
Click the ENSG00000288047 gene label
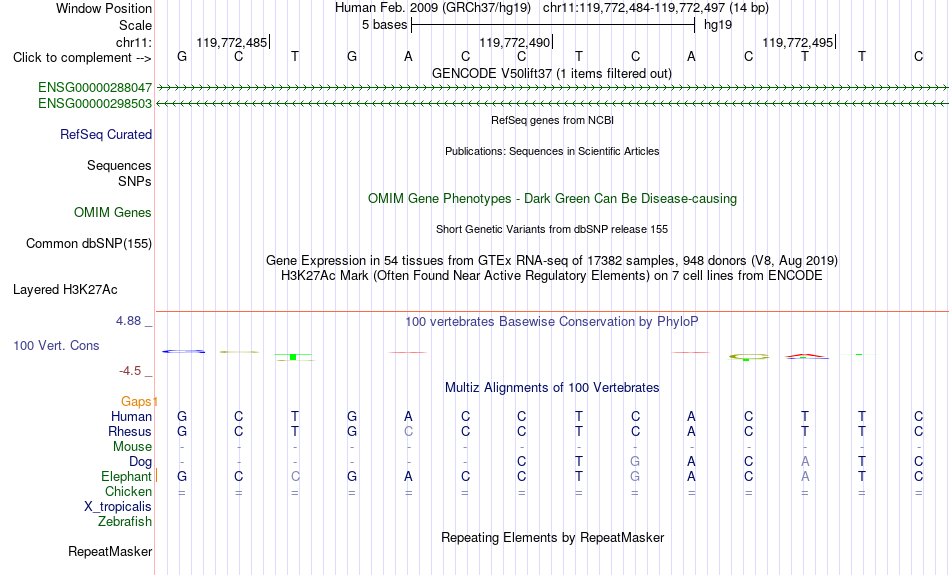[x=95, y=88]
